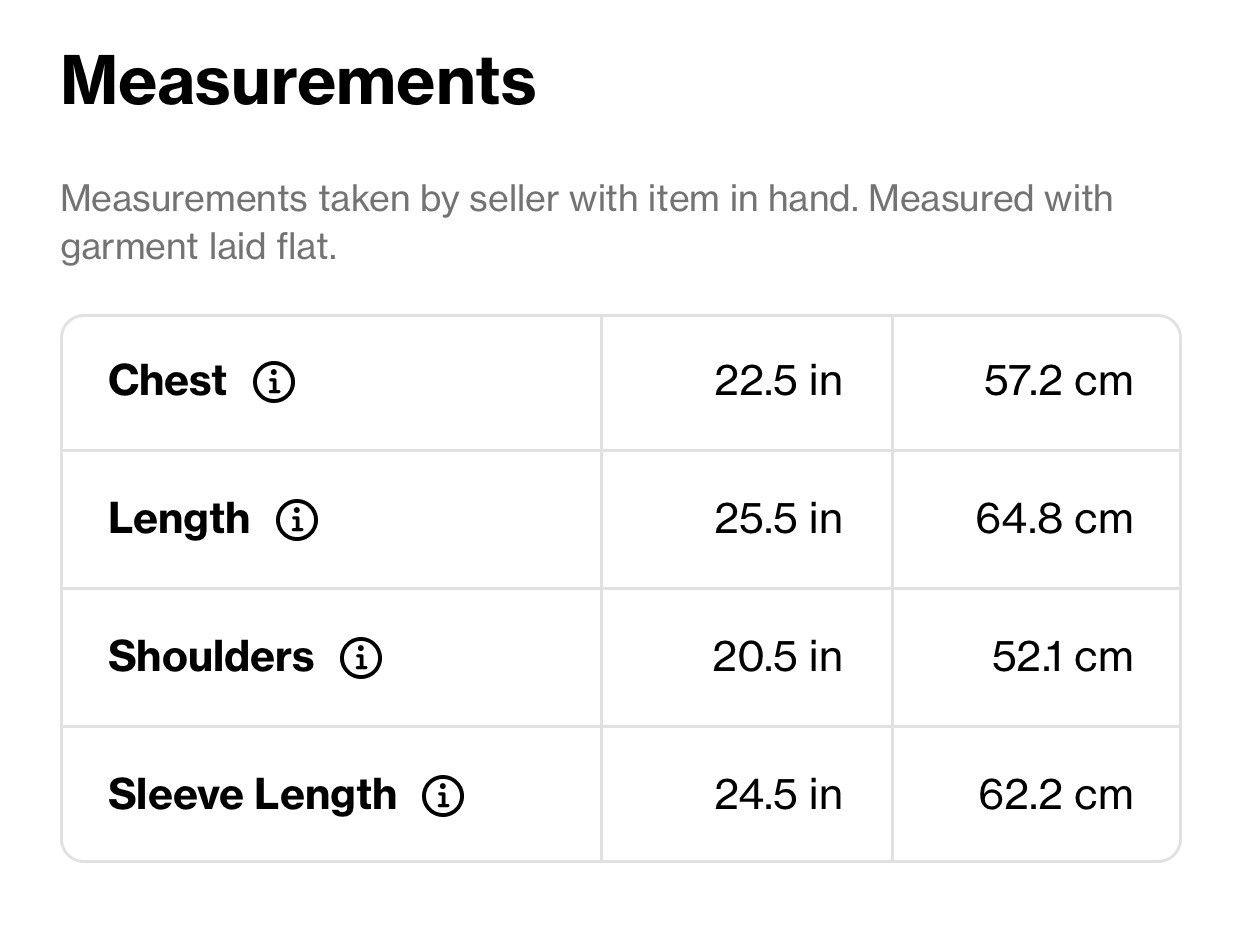Click the 20.5 in shoulders value
This screenshot has height=932, width=1242.
[777, 657]
